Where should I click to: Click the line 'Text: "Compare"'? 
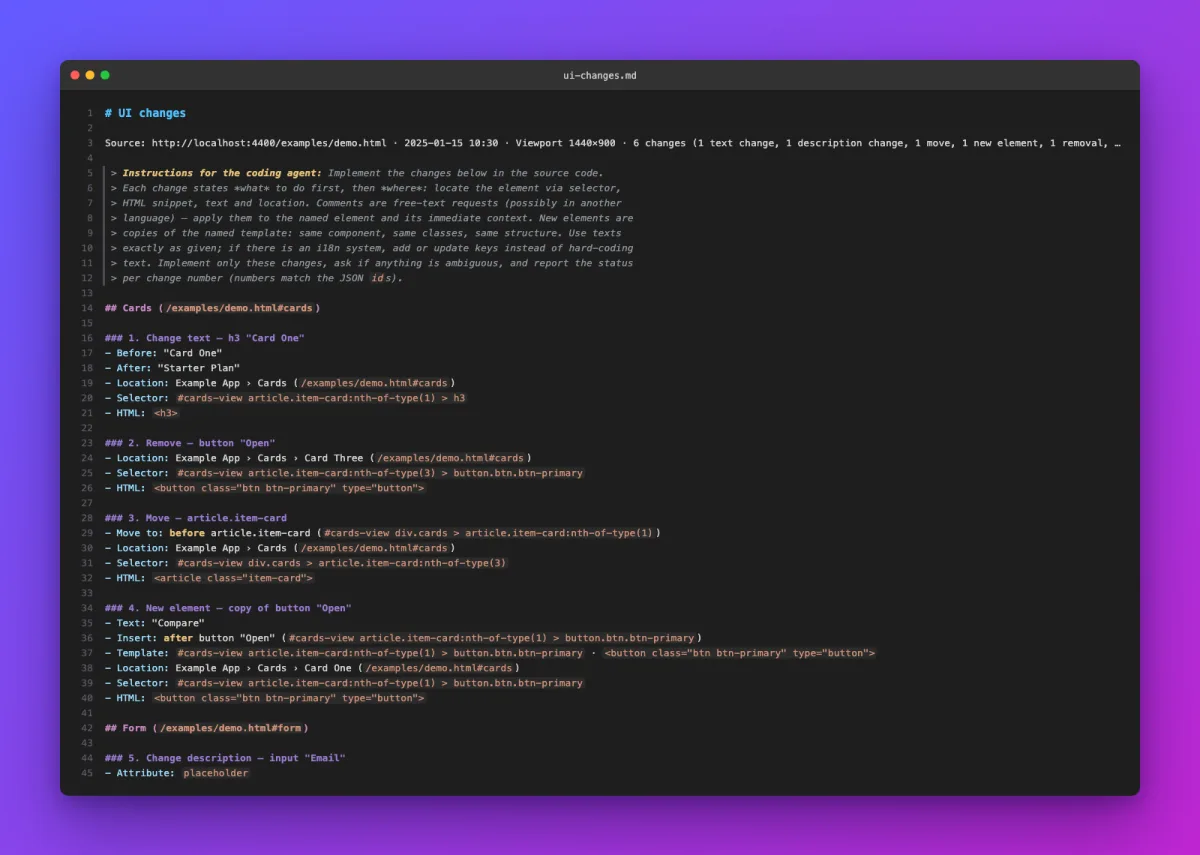155,623
